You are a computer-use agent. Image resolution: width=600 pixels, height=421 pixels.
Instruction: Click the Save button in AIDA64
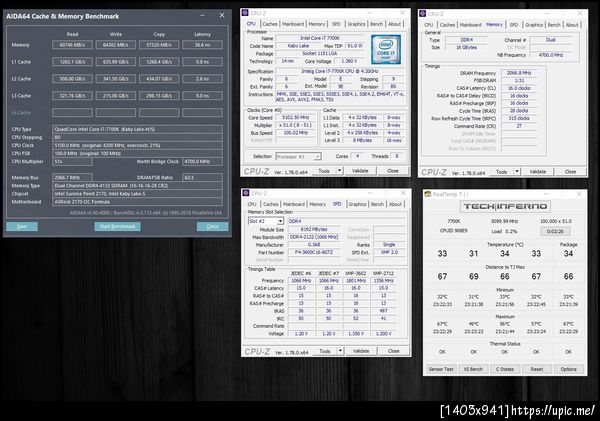[22, 227]
